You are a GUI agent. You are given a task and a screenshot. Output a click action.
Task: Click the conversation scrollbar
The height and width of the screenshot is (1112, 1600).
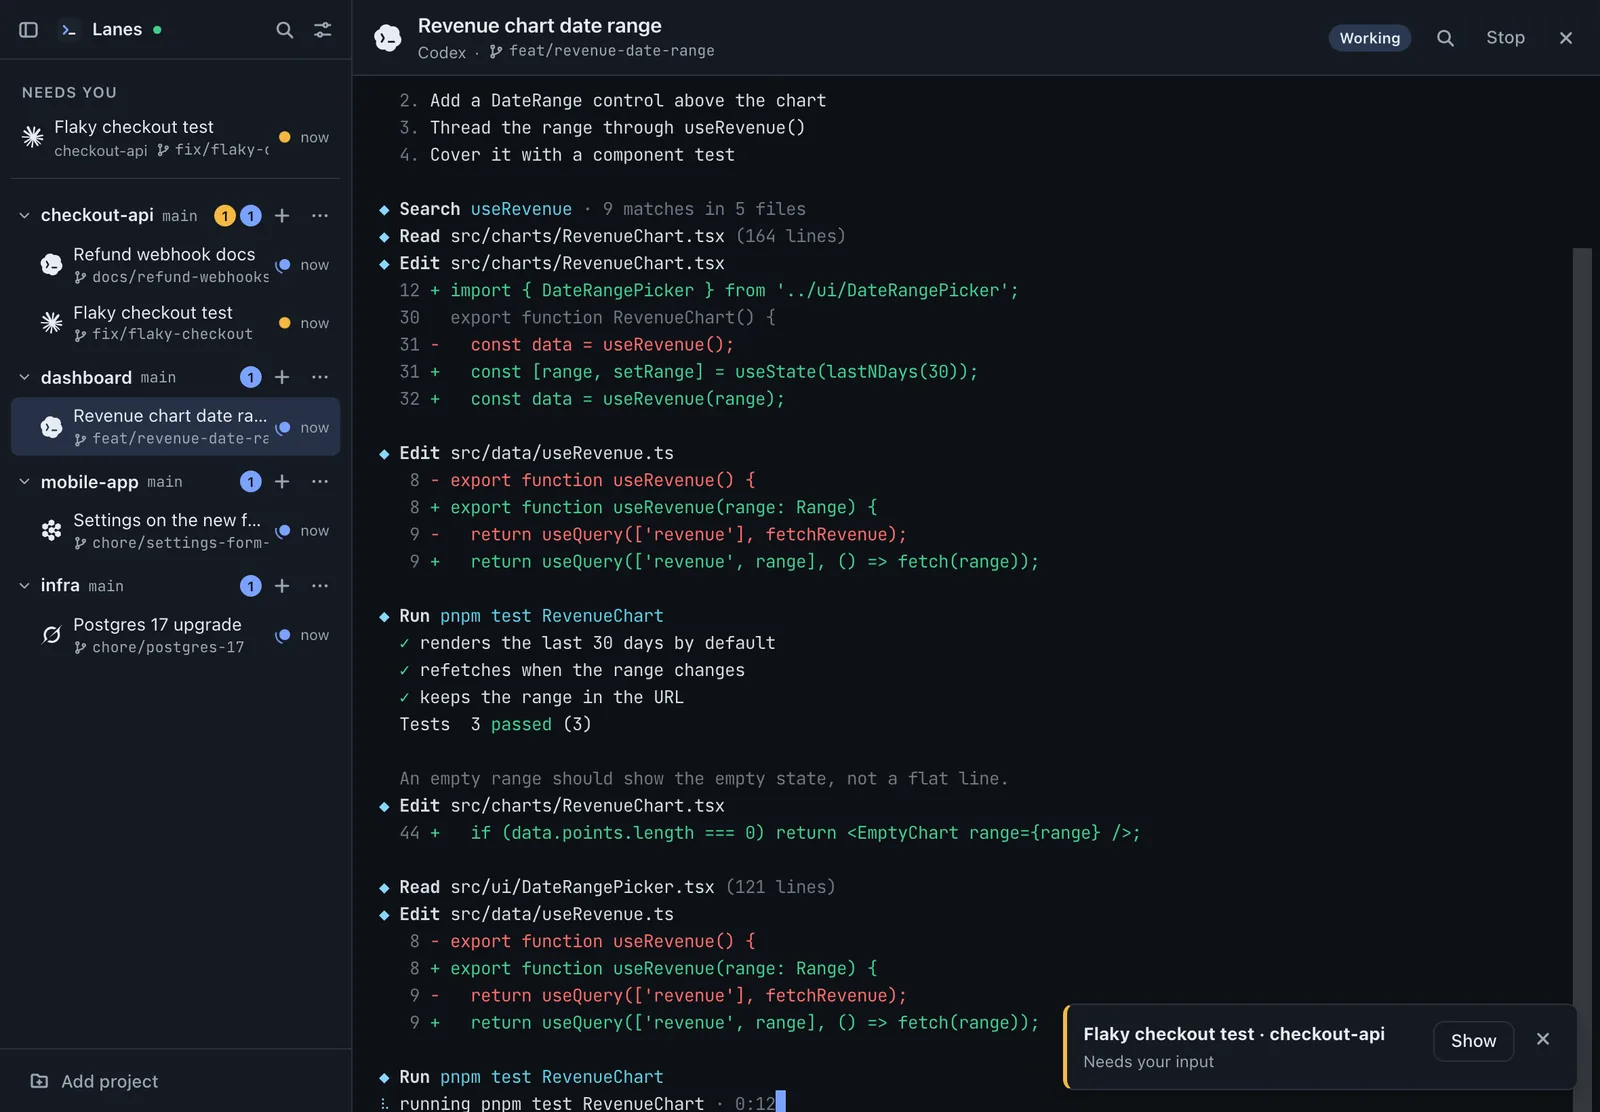(1581, 680)
